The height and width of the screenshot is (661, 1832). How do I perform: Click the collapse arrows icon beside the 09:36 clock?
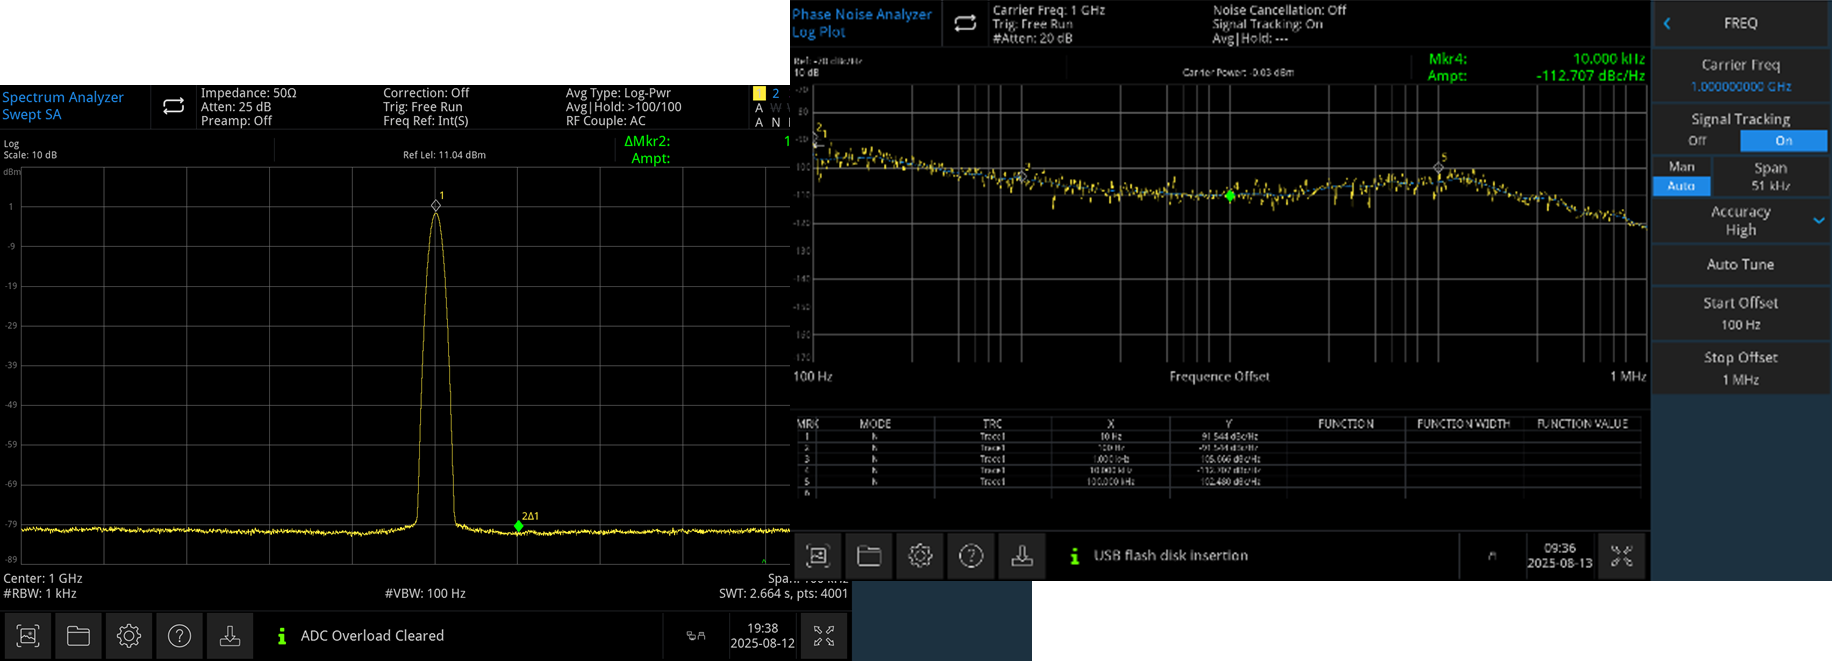(x=1622, y=556)
